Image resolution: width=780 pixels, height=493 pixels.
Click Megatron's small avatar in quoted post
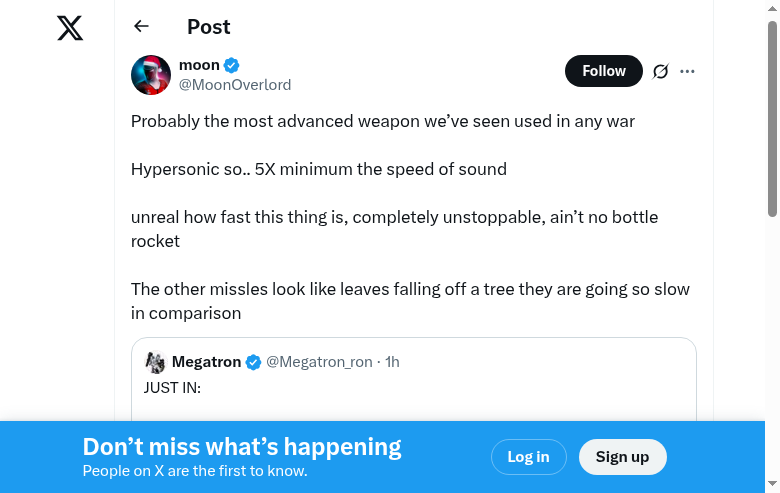[x=155, y=362]
